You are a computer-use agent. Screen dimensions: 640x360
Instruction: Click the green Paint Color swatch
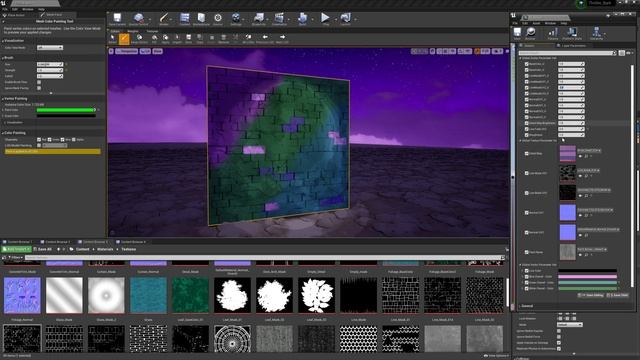tap(66, 110)
